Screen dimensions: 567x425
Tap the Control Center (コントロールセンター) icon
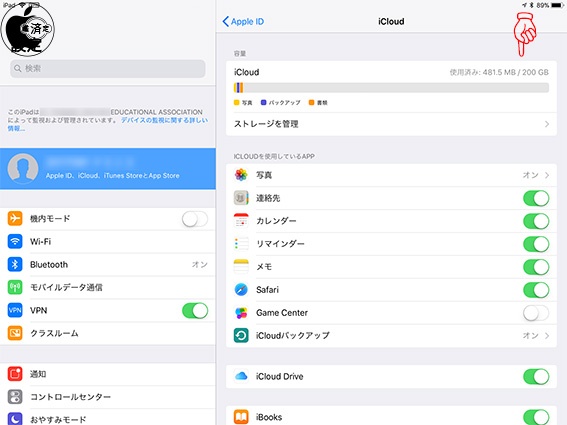[15, 397]
